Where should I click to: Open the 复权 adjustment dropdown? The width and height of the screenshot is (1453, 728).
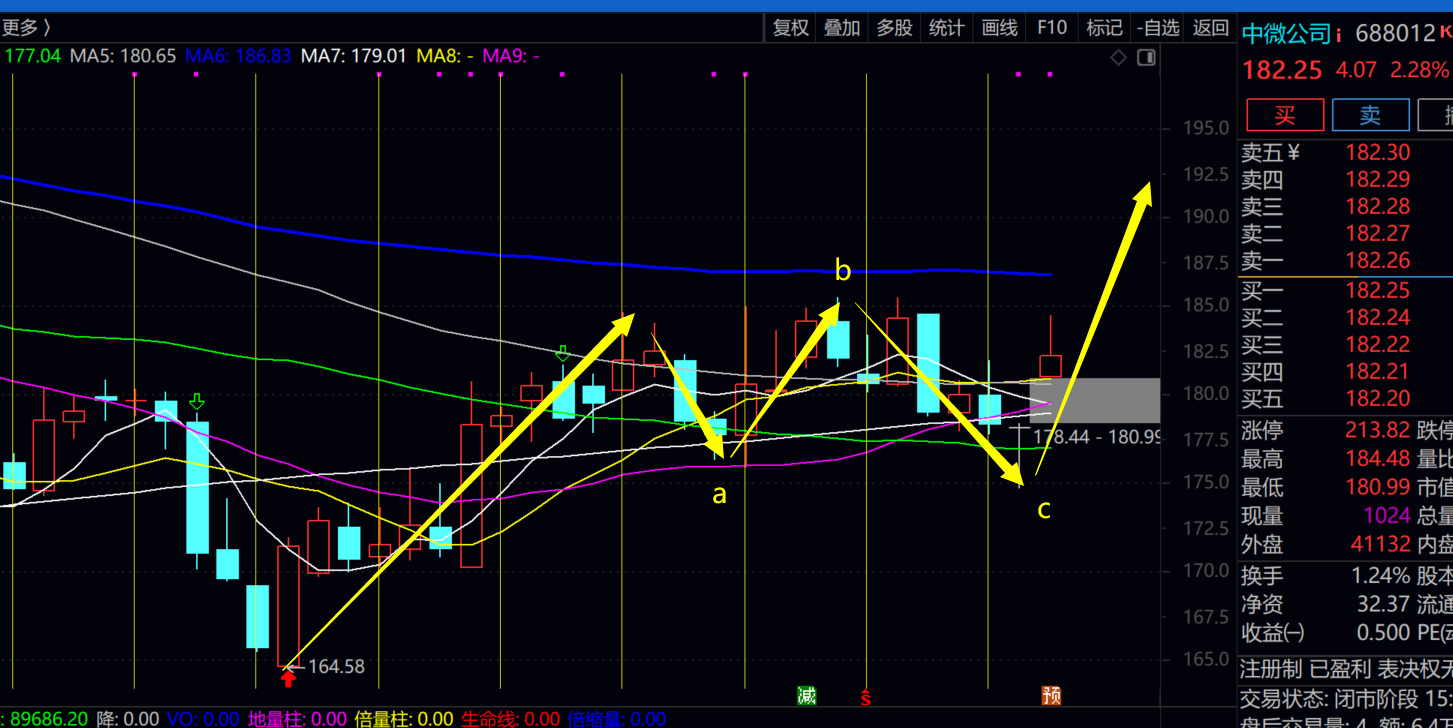790,28
